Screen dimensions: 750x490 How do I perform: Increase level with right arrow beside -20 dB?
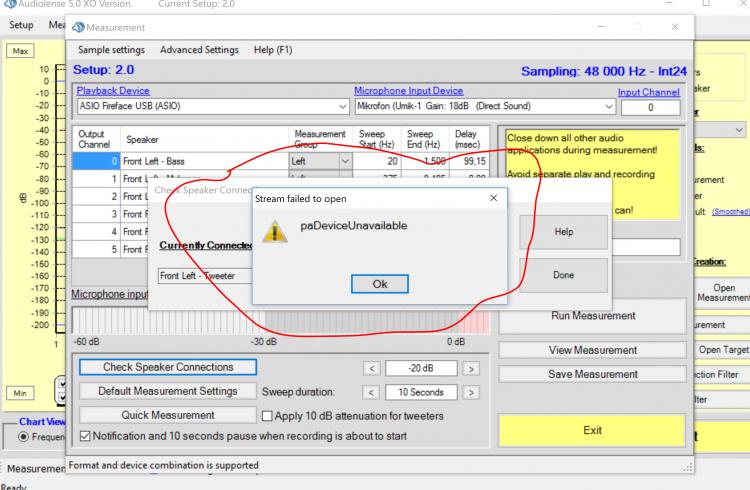[471, 368]
